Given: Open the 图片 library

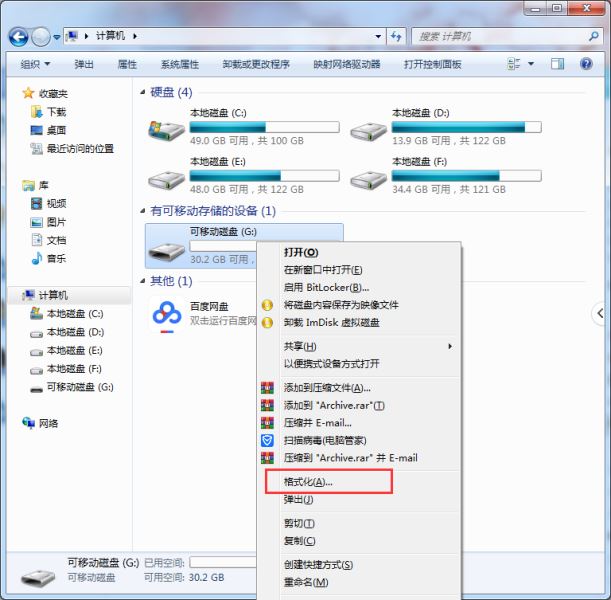Looking at the screenshot, I should click(49, 222).
